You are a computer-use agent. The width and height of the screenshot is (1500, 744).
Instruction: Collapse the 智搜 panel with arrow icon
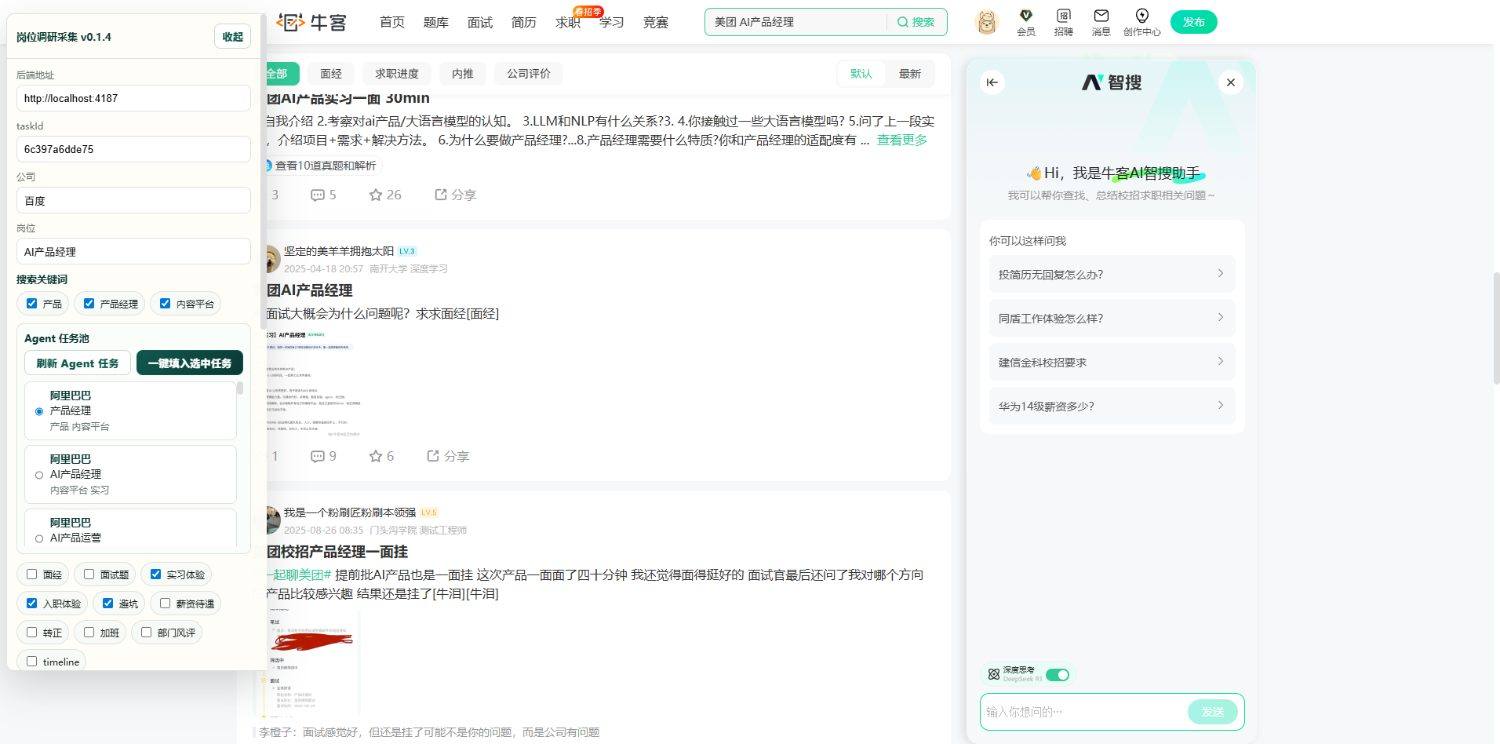tap(992, 83)
